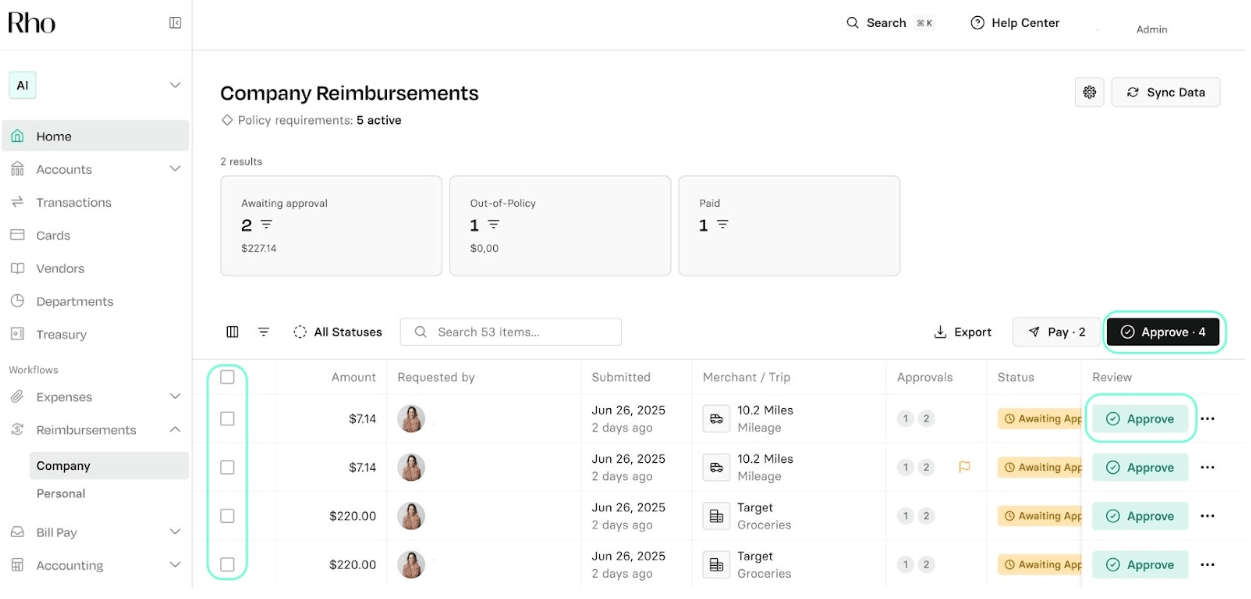Toggle the select-all checkbox in the table header
The width and height of the screenshot is (1251, 599).
coord(227,377)
